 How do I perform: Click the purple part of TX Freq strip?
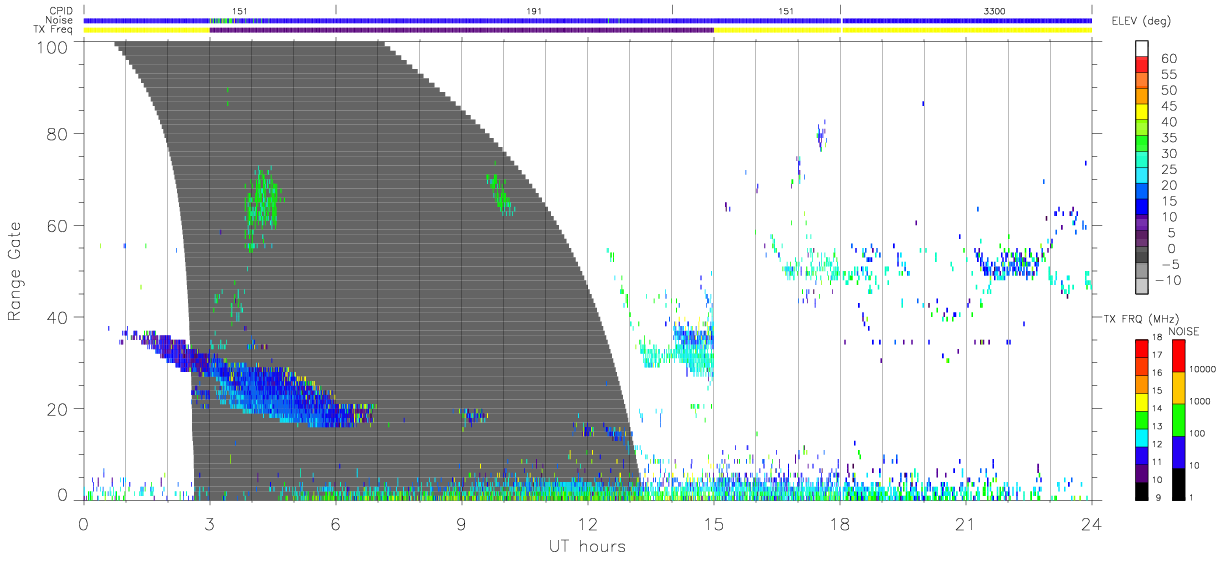coord(461,30)
